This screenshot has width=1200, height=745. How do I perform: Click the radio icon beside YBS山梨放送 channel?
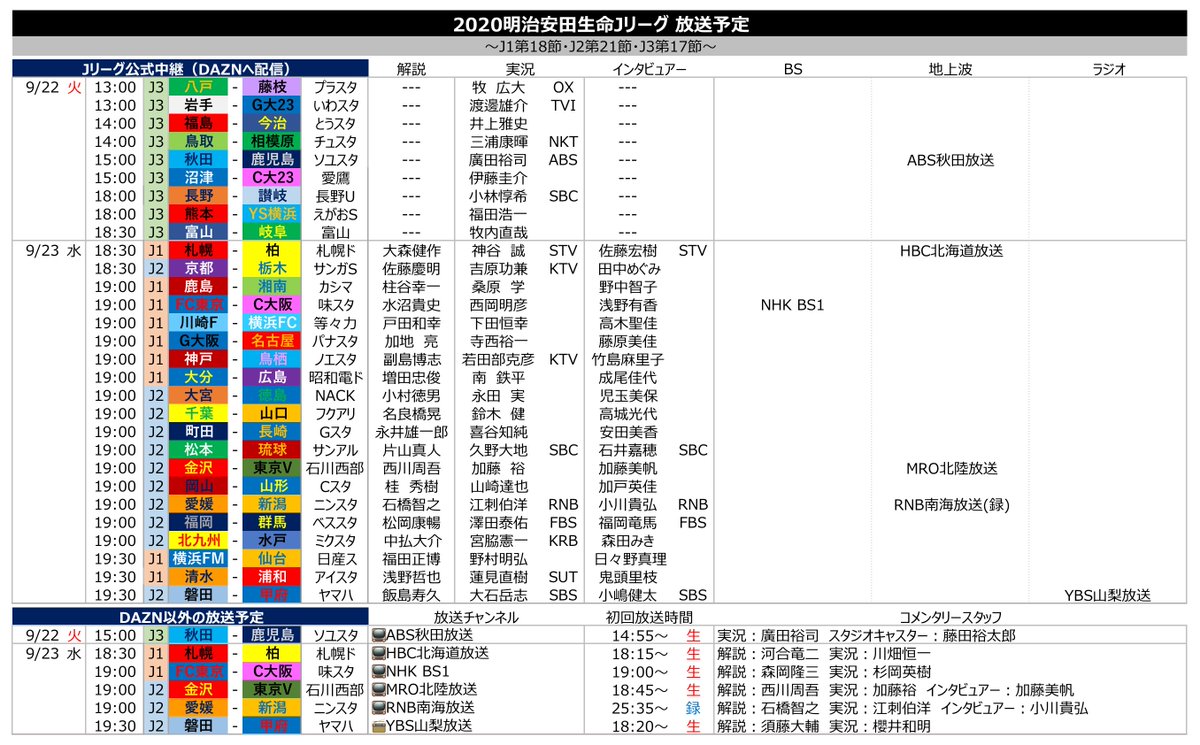[378, 725]
